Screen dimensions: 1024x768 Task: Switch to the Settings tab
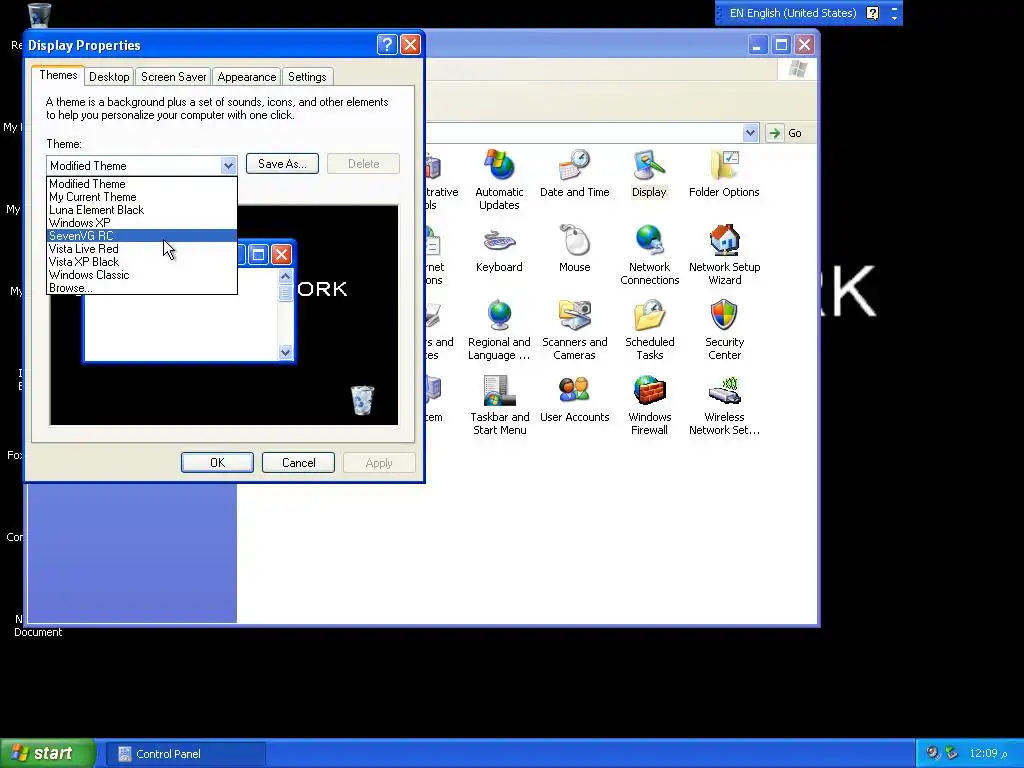[x=307, y=77]
